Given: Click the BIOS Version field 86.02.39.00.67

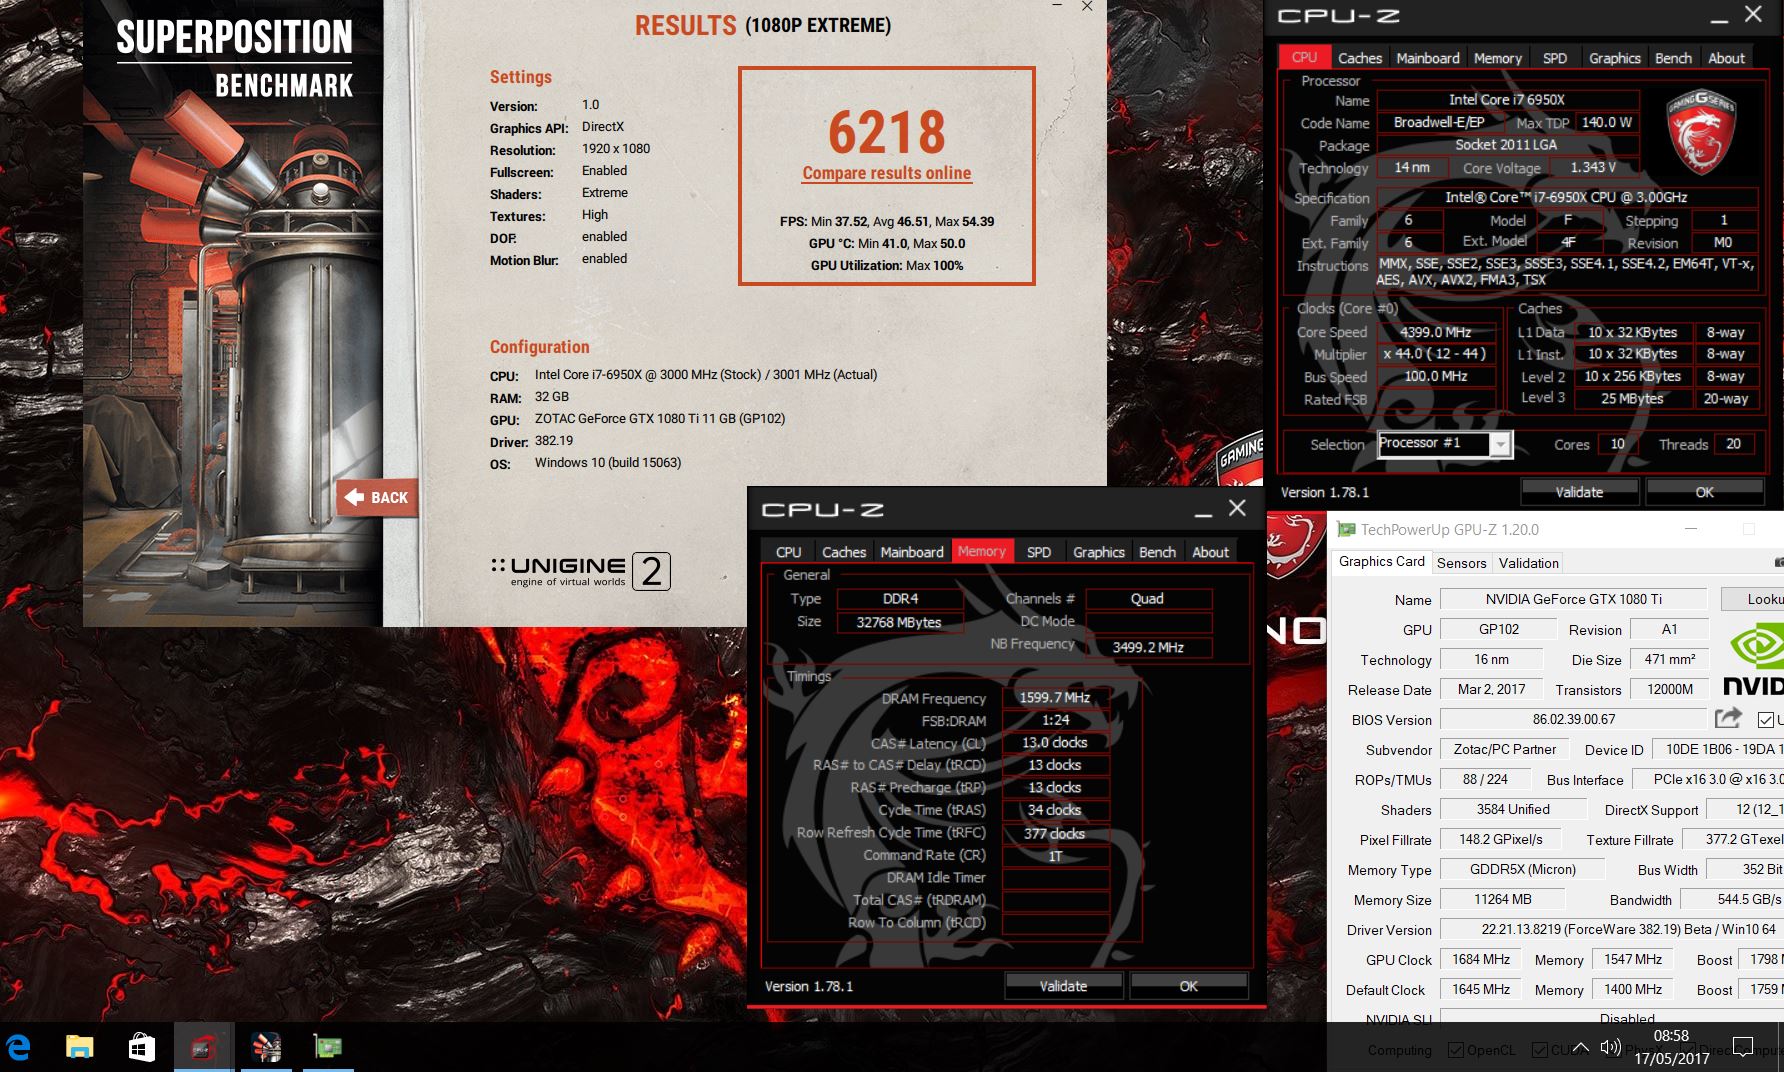Looking at the screenshot, I should tap(1573, 719).
